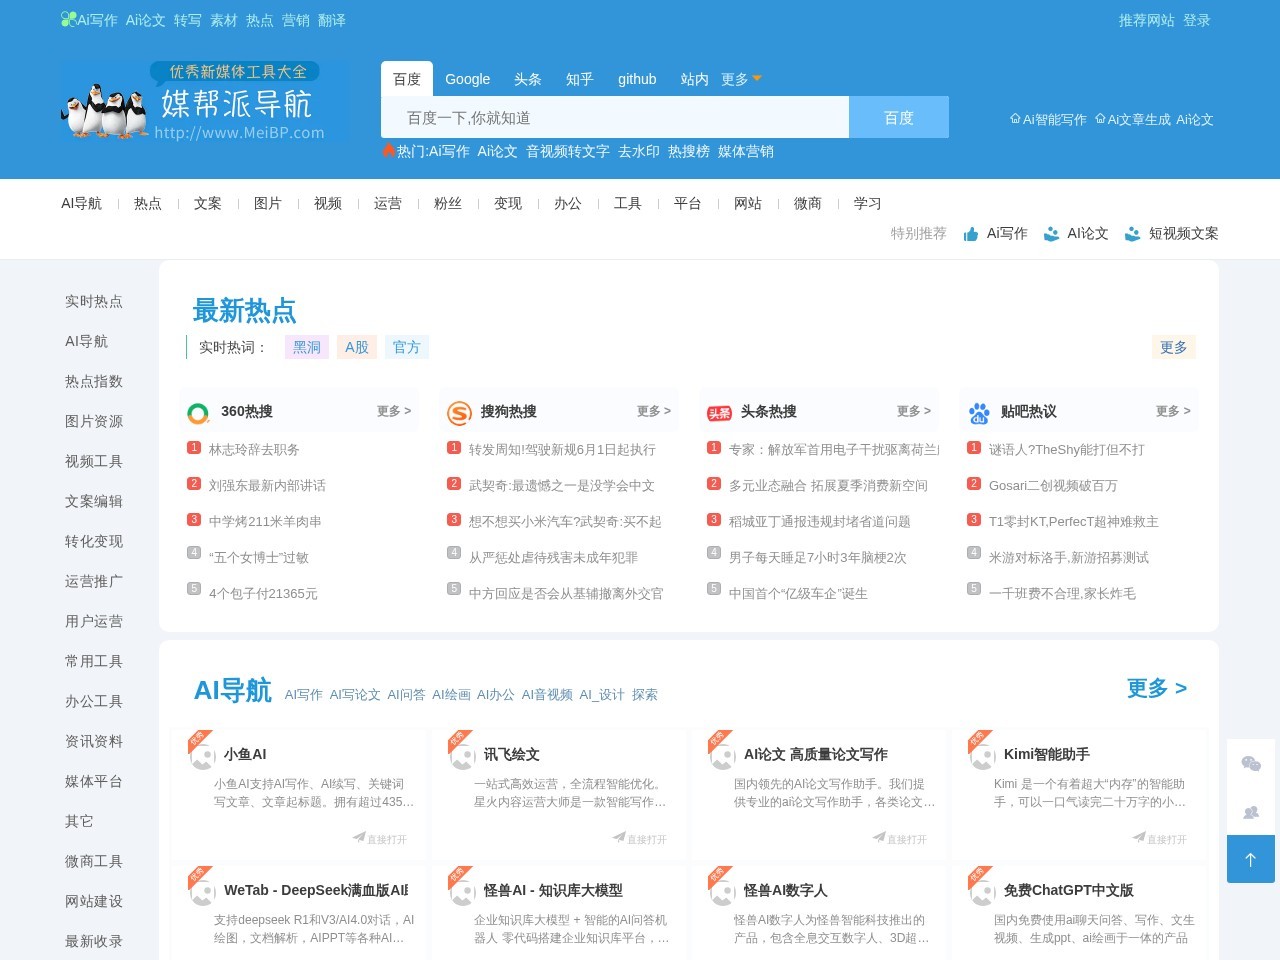Open the WeTab - DeepSeek card title
Viewport: 1280px width, 960px height.
pos(316,890)
